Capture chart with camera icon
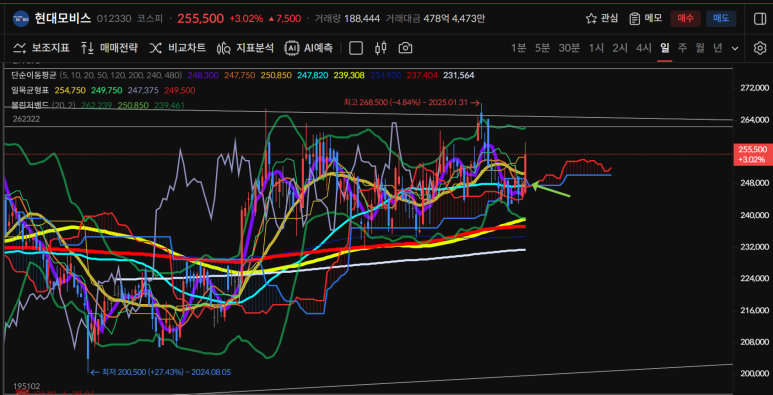This screenshot has height=395, width=773. [x=405, y=48]
